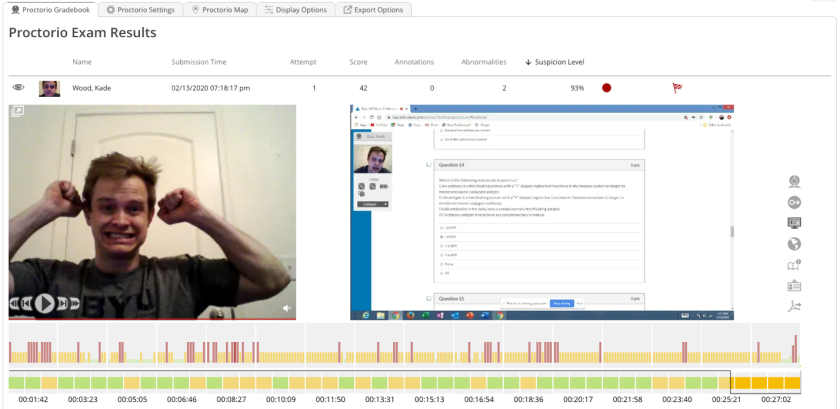The image size is (840, 409).
Task: Expand the webcam video pop-out icon
Action: (17, 111)
